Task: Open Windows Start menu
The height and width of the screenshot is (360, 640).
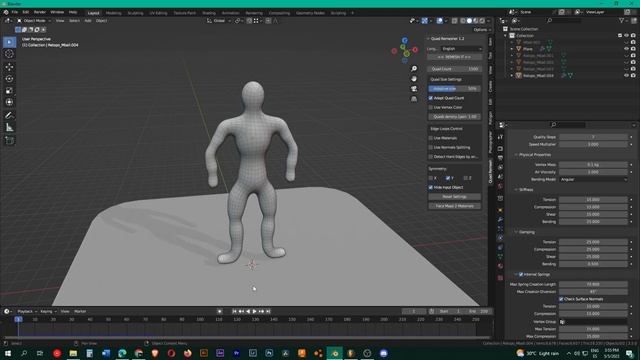Action: pos(7,353)
